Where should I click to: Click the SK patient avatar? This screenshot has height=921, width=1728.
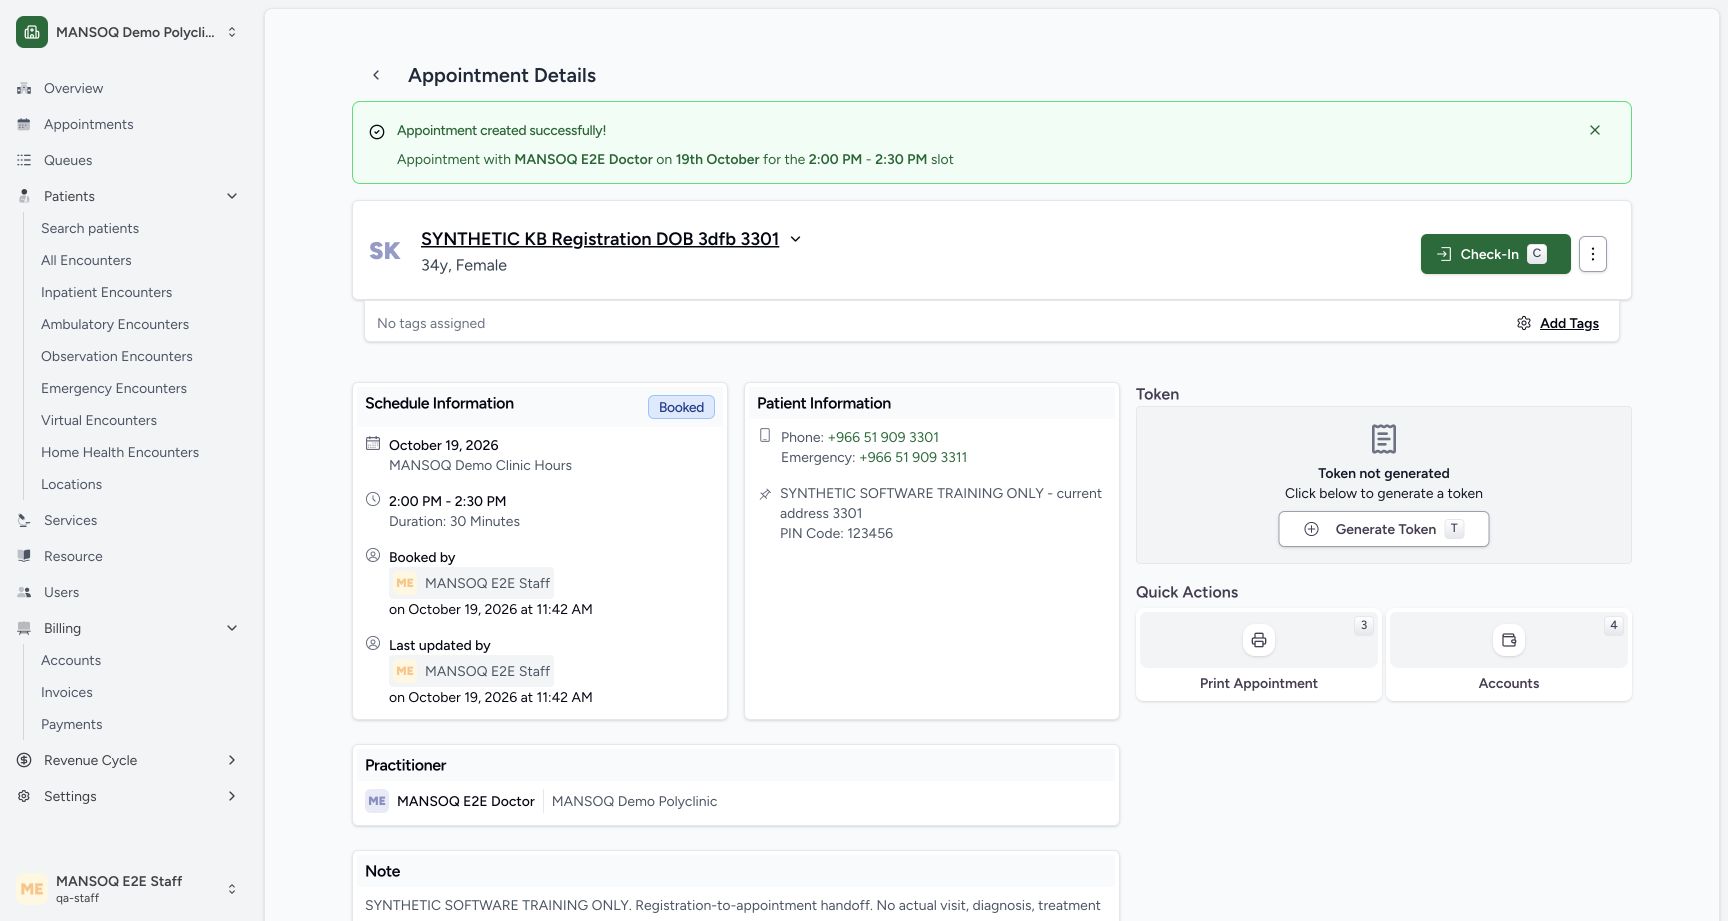pos(385,251)
